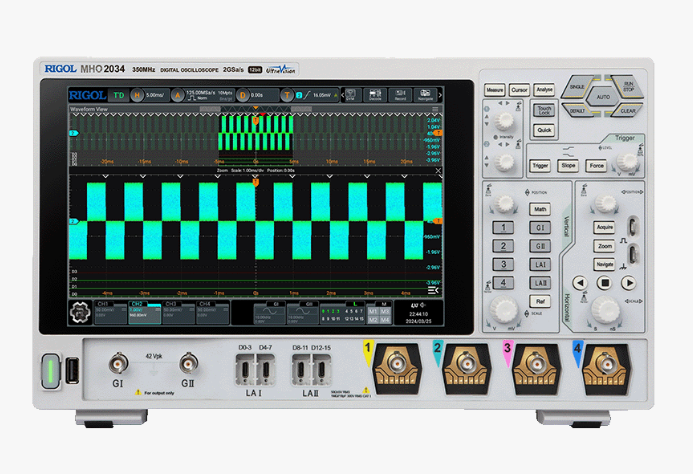Select the CH1 channel label tab
693x474 pixels.
click(105, 304)
